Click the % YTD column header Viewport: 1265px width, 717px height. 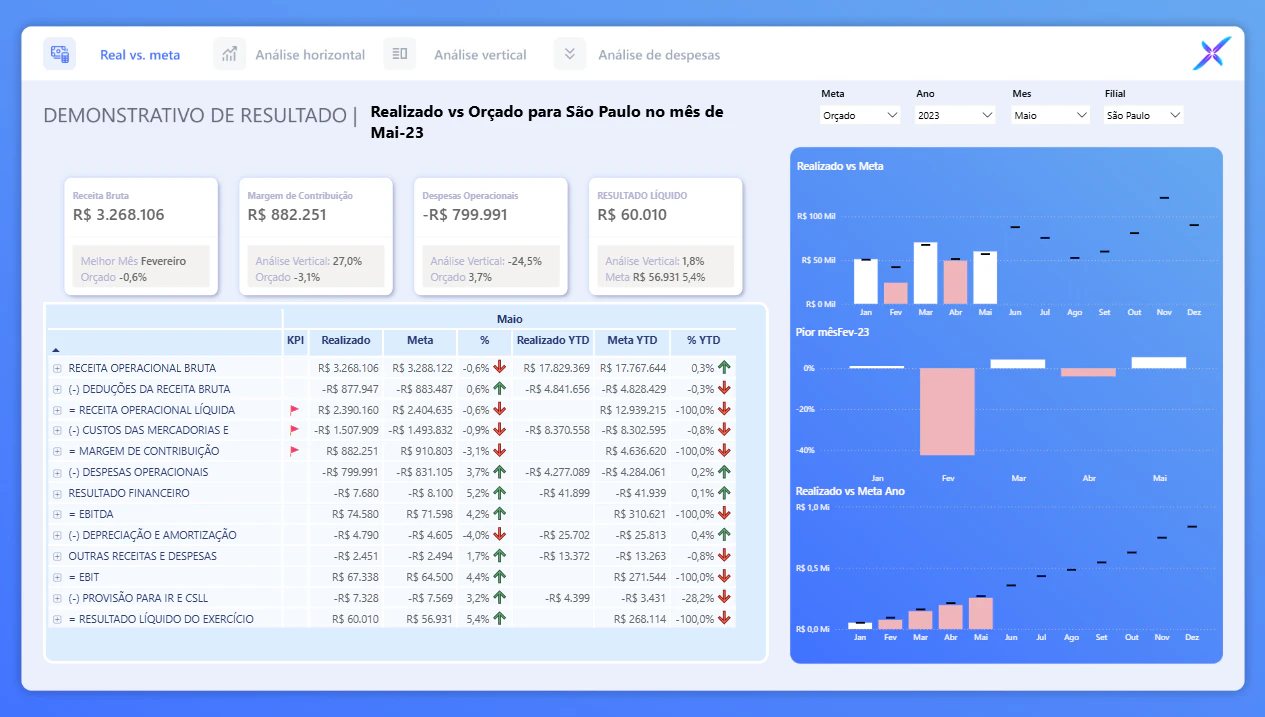(703, 340)
